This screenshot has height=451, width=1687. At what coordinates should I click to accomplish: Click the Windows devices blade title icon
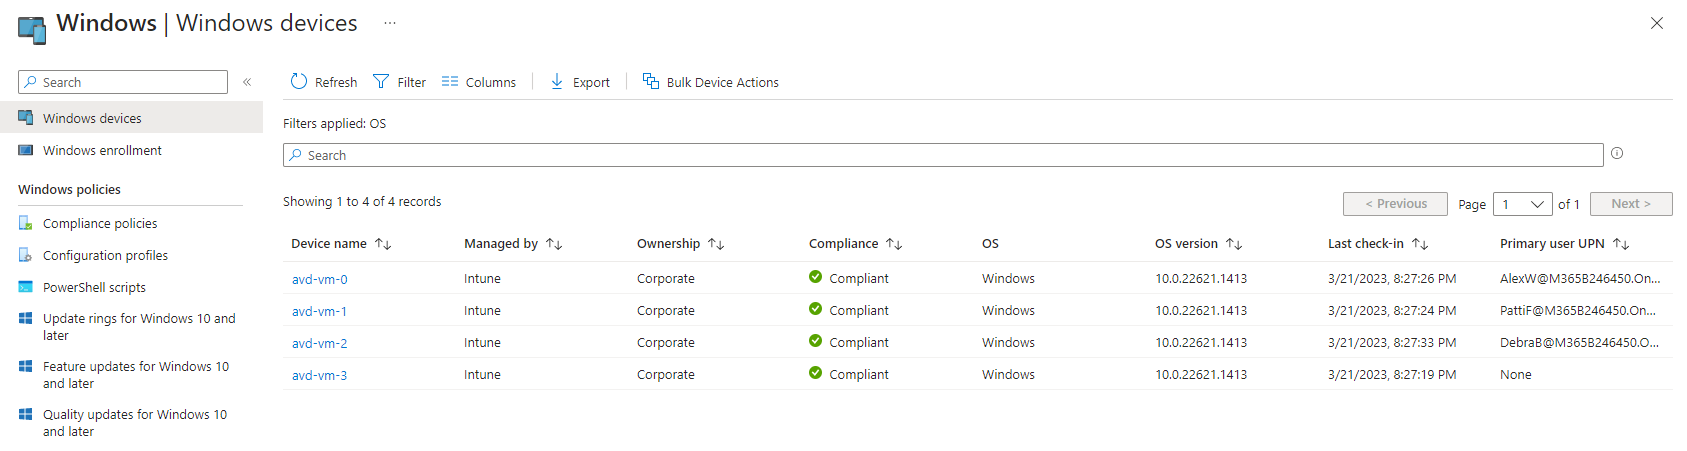point(32,29)
